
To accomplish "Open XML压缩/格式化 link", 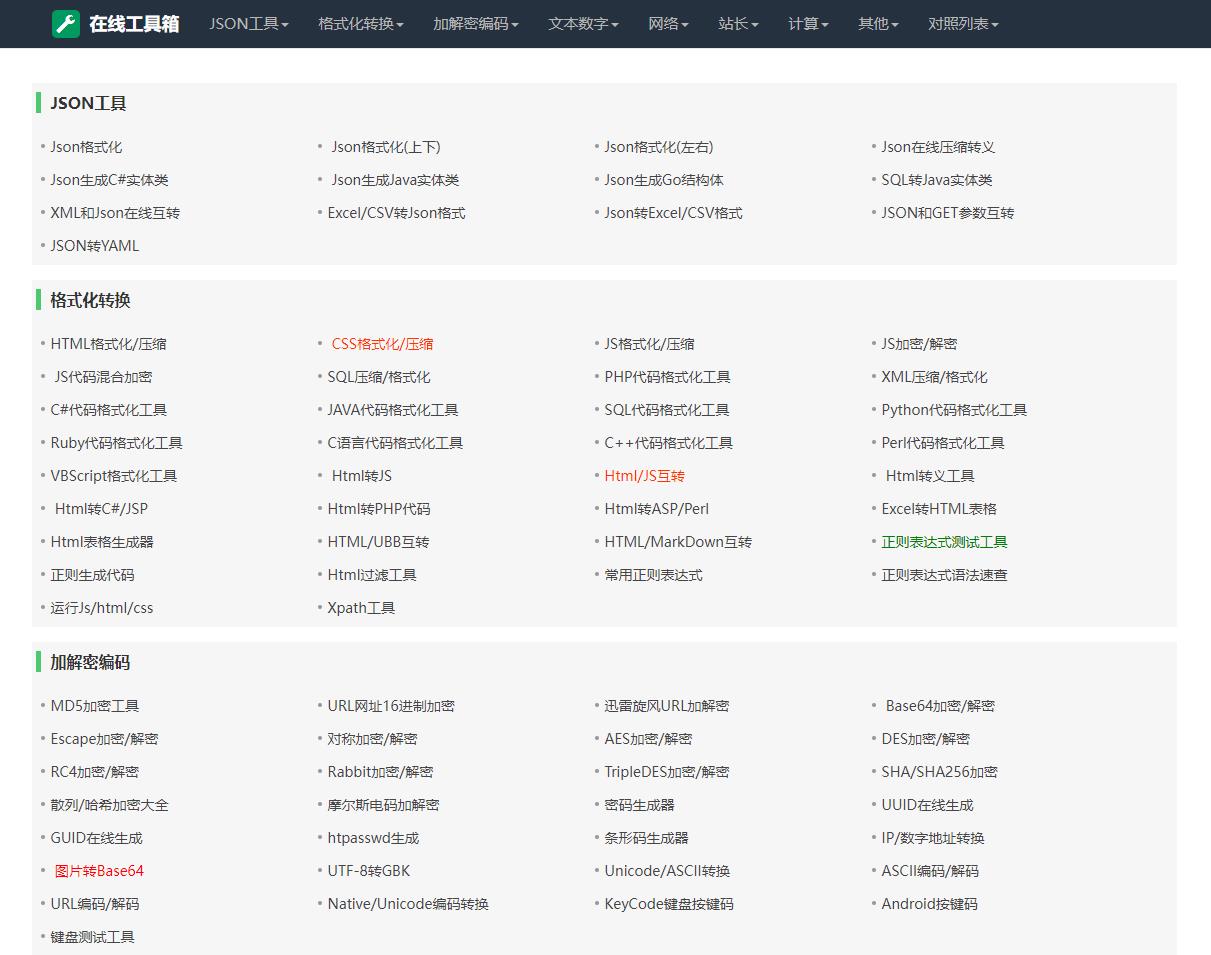I will click(934, 377).
